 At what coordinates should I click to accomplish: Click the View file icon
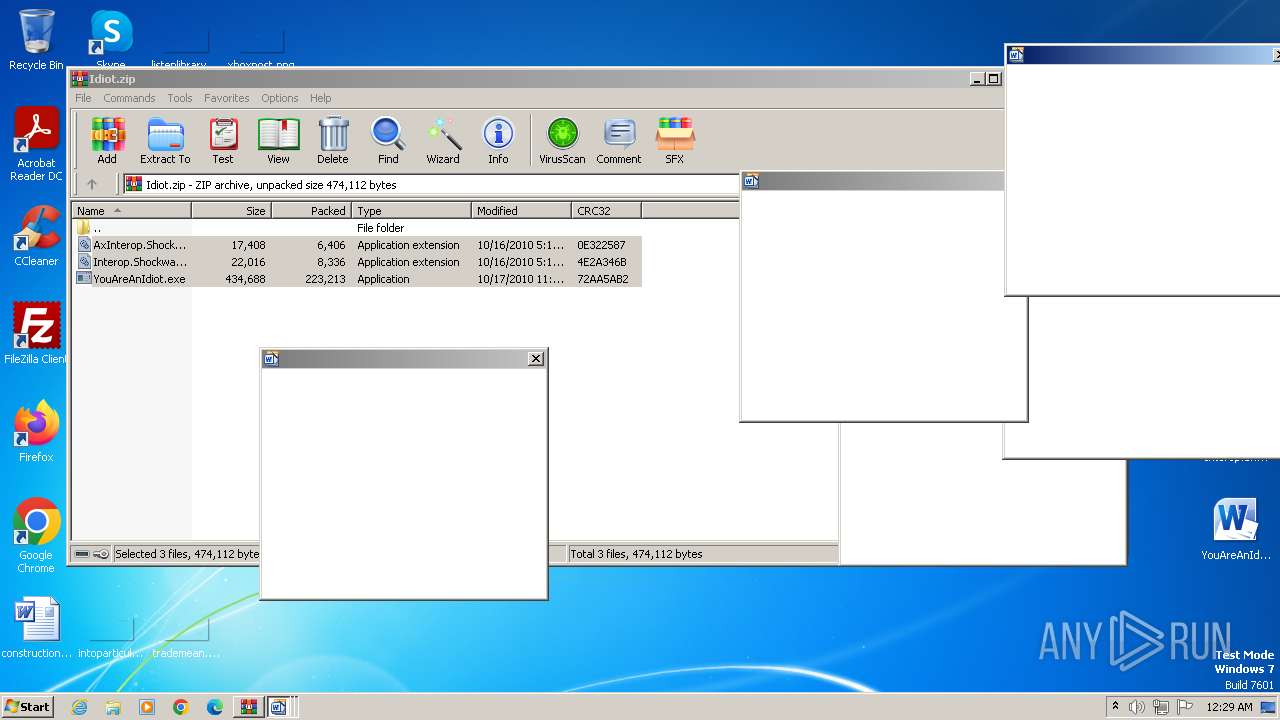[x=278, y=140]
